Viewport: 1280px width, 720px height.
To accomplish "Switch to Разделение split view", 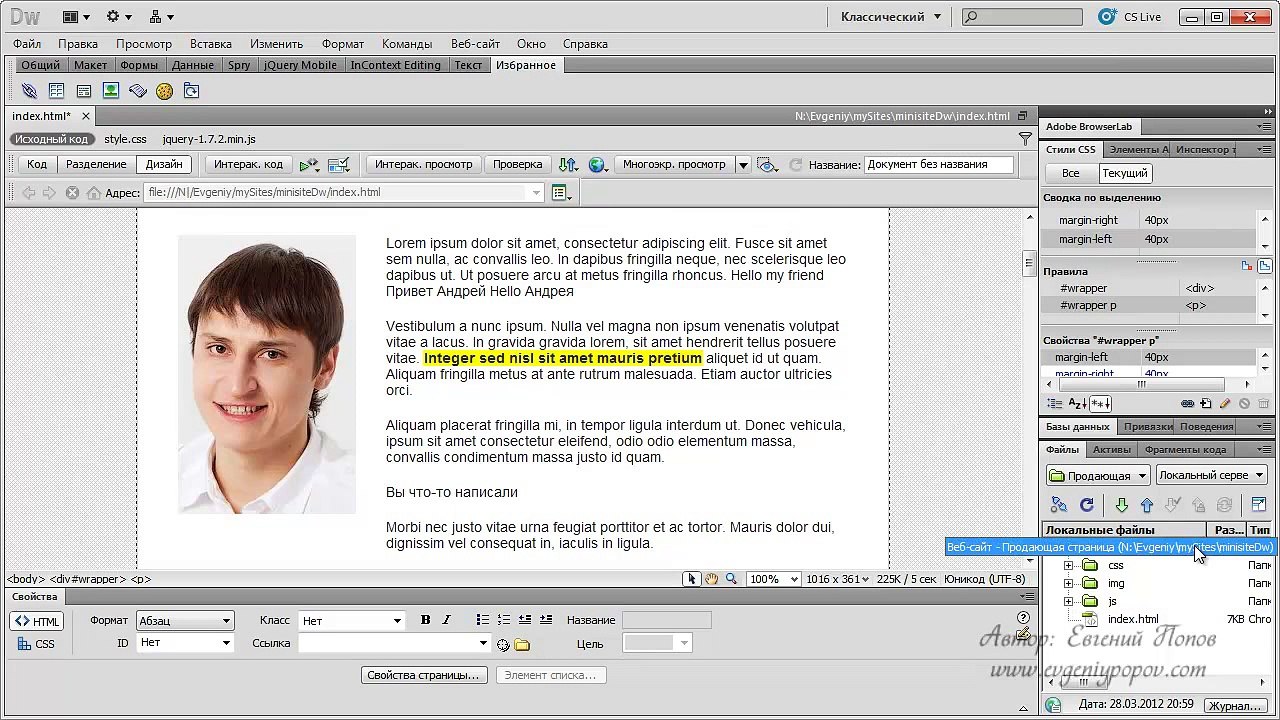I will 96,164.
